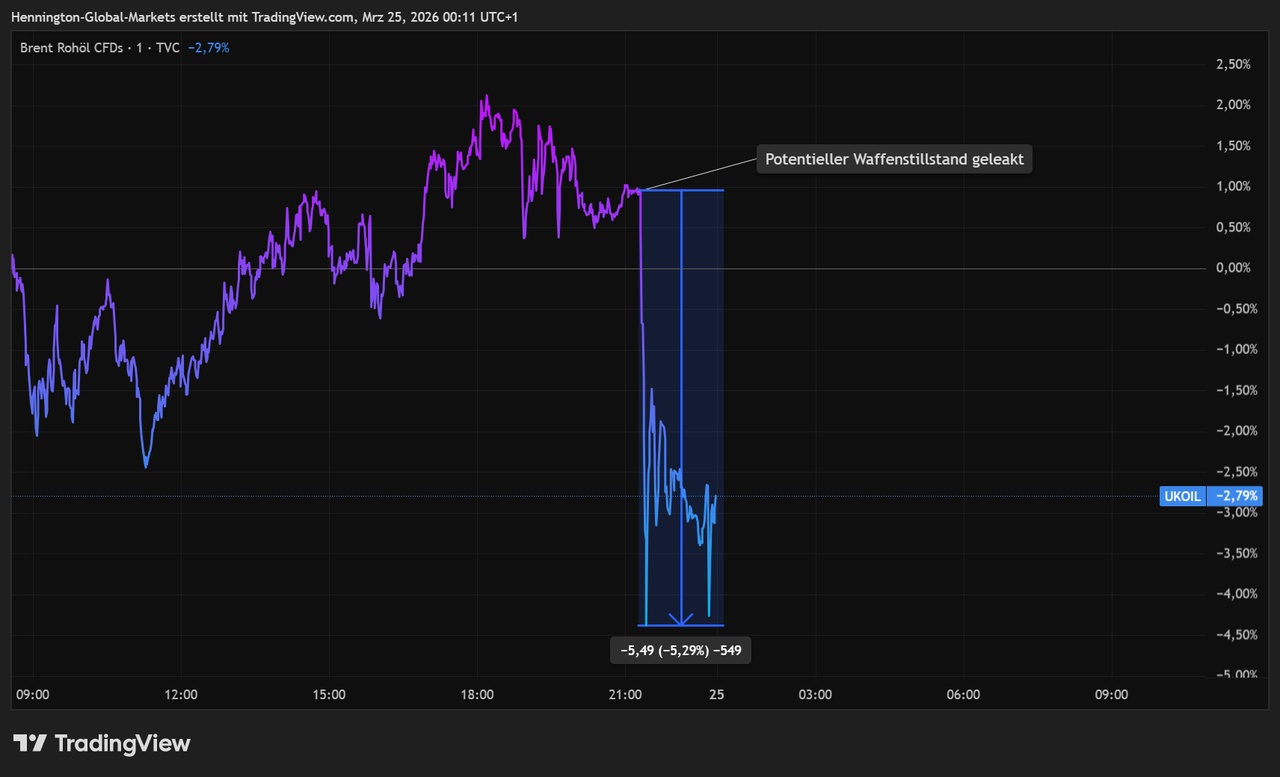Image resolution: width=1280 pixels, height=777 pixels.
Task: Click the 2,50% price axis label
Action: coord(1233,64)
